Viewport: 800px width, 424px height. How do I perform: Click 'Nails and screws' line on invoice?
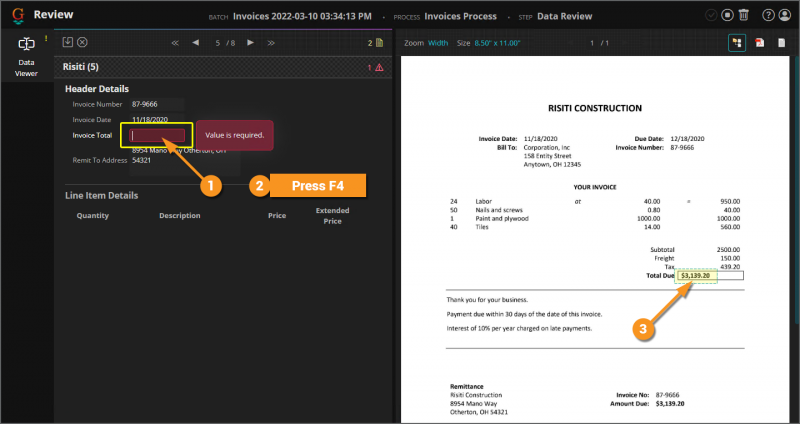click(x=499, y=210)
